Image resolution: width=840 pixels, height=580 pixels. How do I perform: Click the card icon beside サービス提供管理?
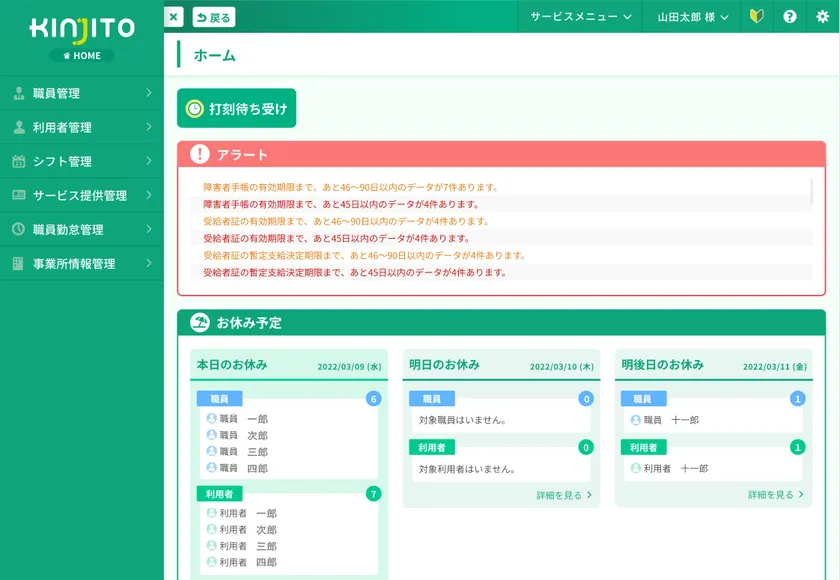tap(18, 195)
